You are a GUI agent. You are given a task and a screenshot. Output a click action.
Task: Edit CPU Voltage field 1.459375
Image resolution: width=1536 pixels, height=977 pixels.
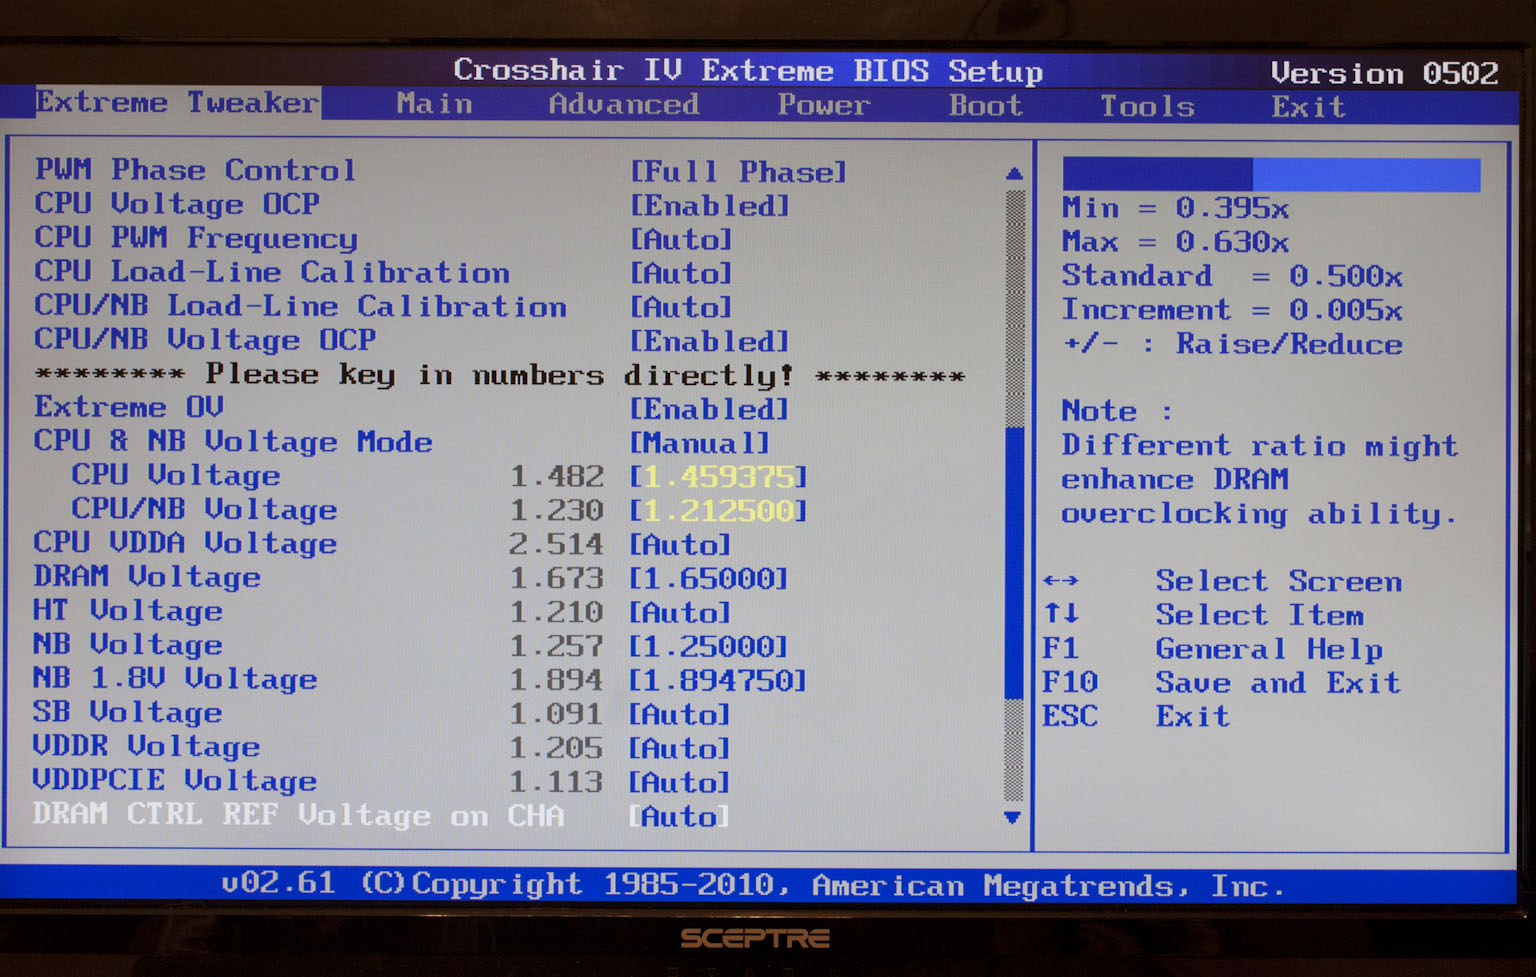click(718, 477)
